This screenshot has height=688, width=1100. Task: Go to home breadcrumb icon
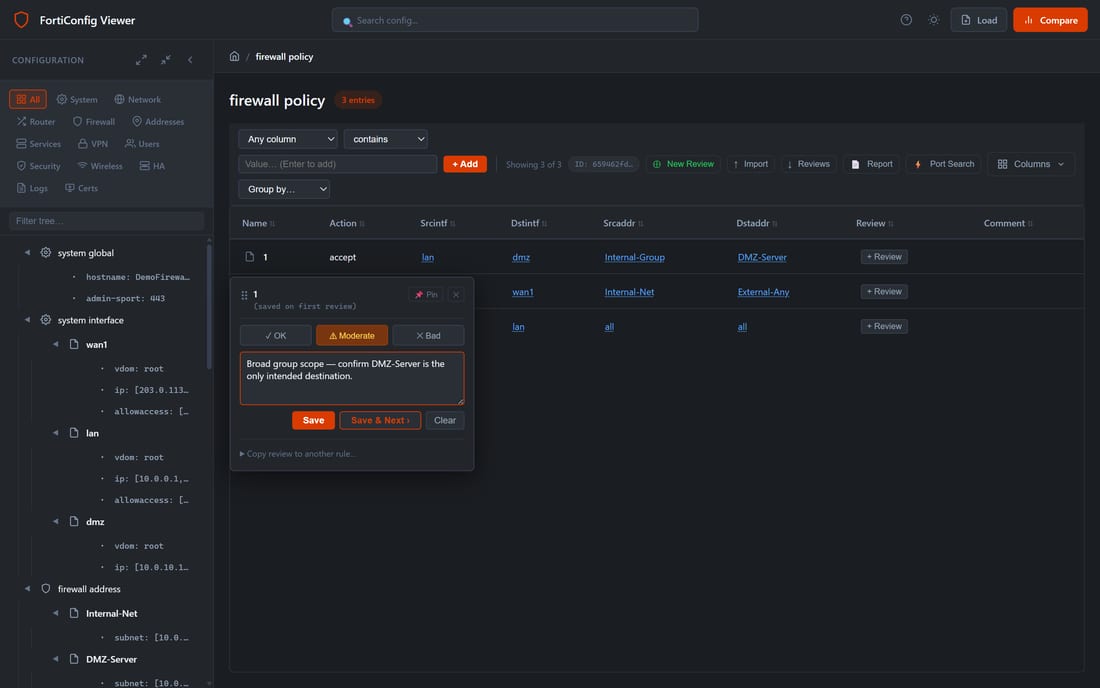tap(234, 56)
